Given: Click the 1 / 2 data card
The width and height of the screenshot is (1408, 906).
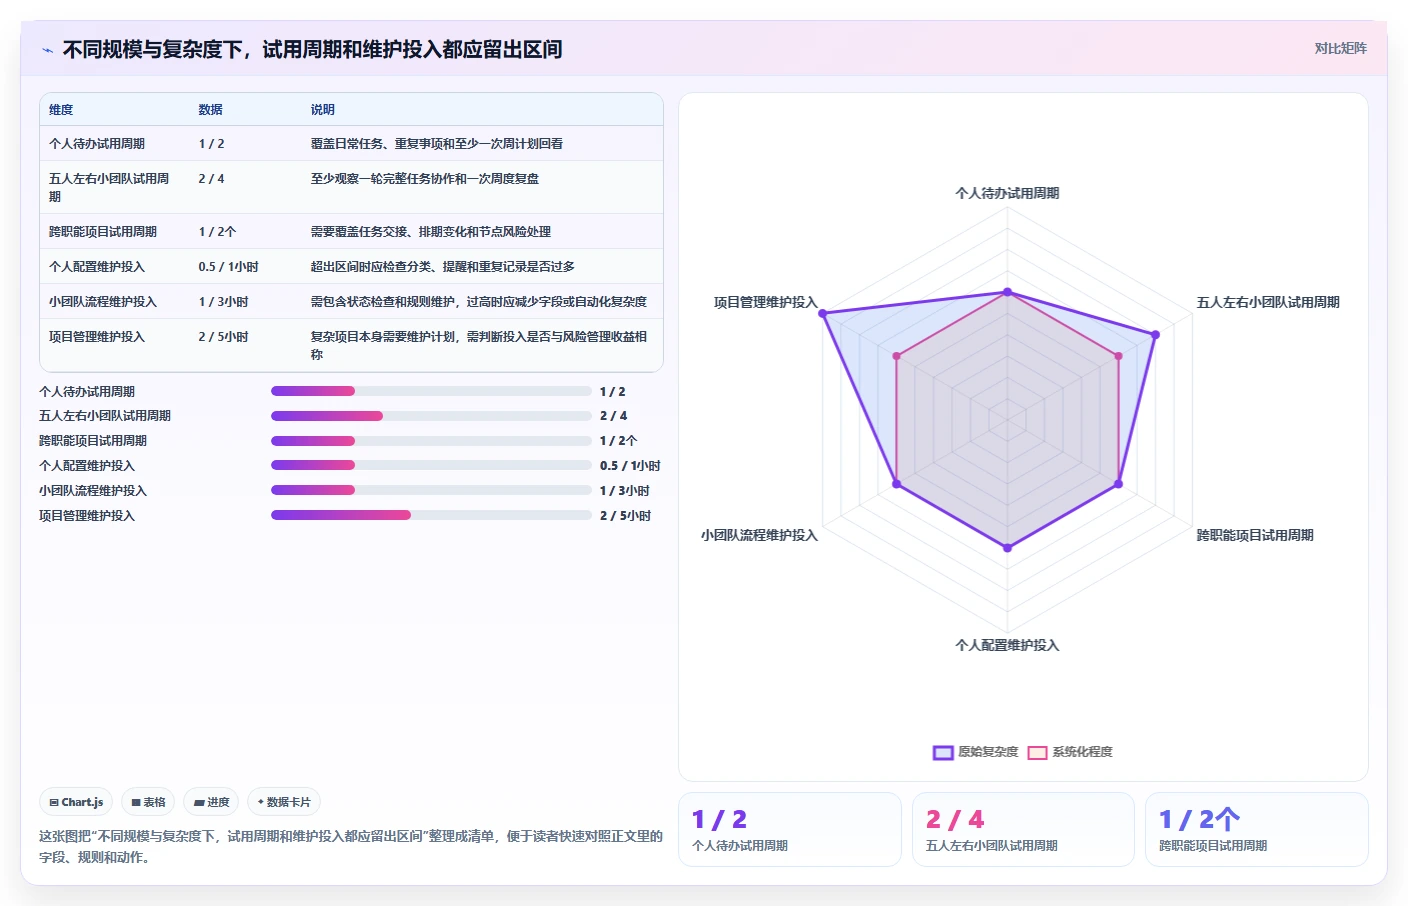Looking at the screenshot, I should pos(790,829).
